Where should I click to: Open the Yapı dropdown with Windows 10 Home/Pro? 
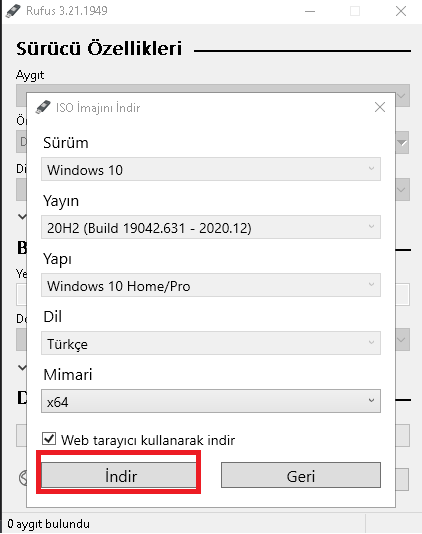coord(211,285)
